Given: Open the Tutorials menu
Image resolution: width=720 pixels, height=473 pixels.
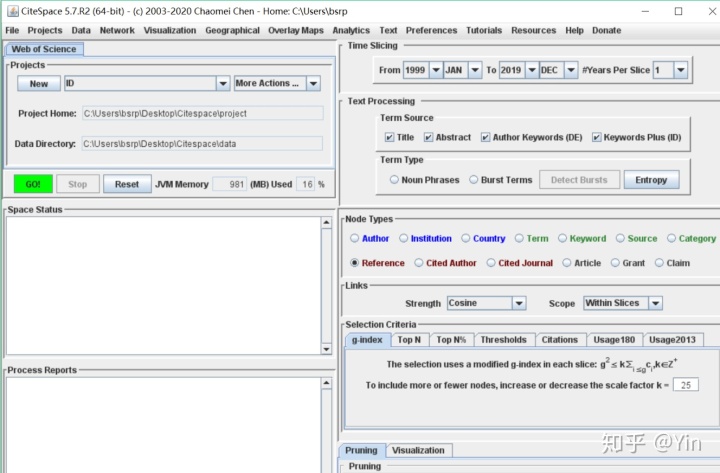Looking at the screenshot, I should pos(484,30).
